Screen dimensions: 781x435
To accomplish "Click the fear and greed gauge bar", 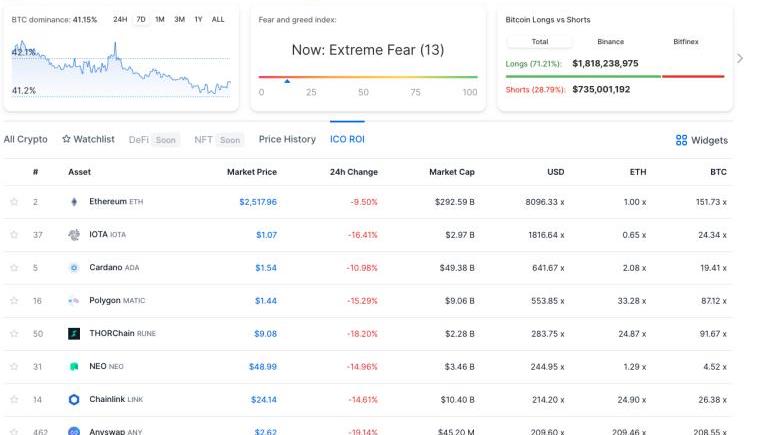I will (368, 77).
